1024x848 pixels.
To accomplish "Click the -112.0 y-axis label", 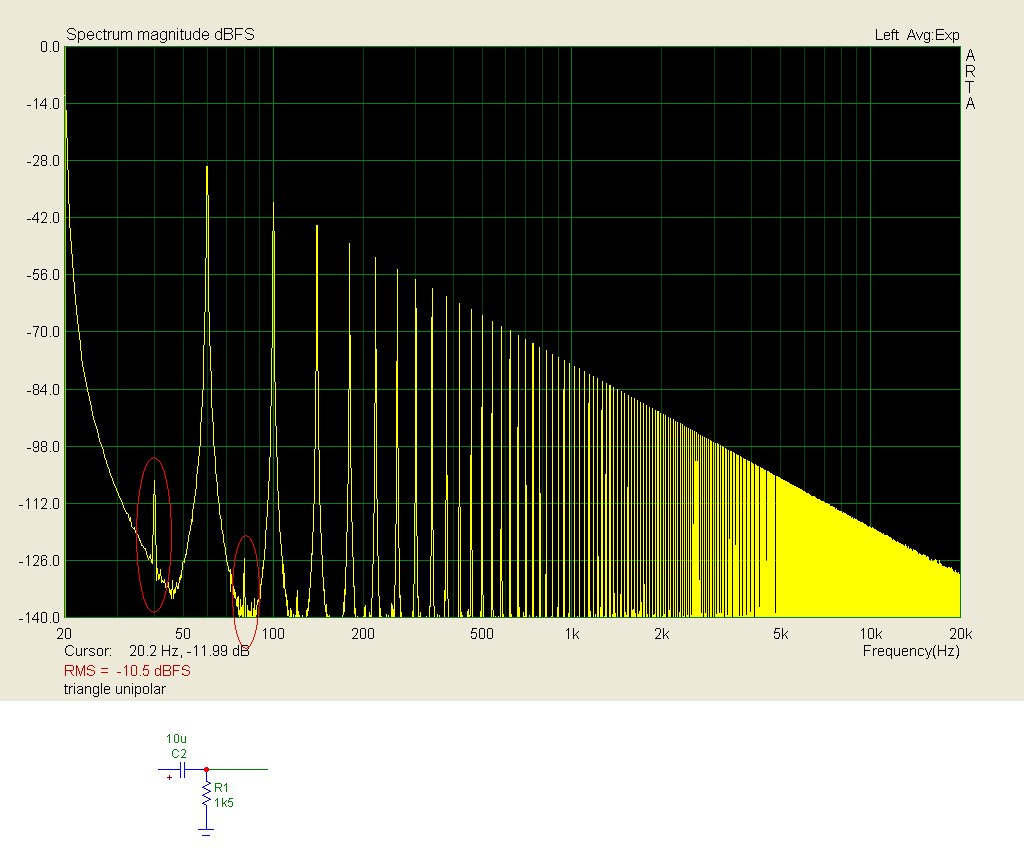I will [x=40, y=504].
